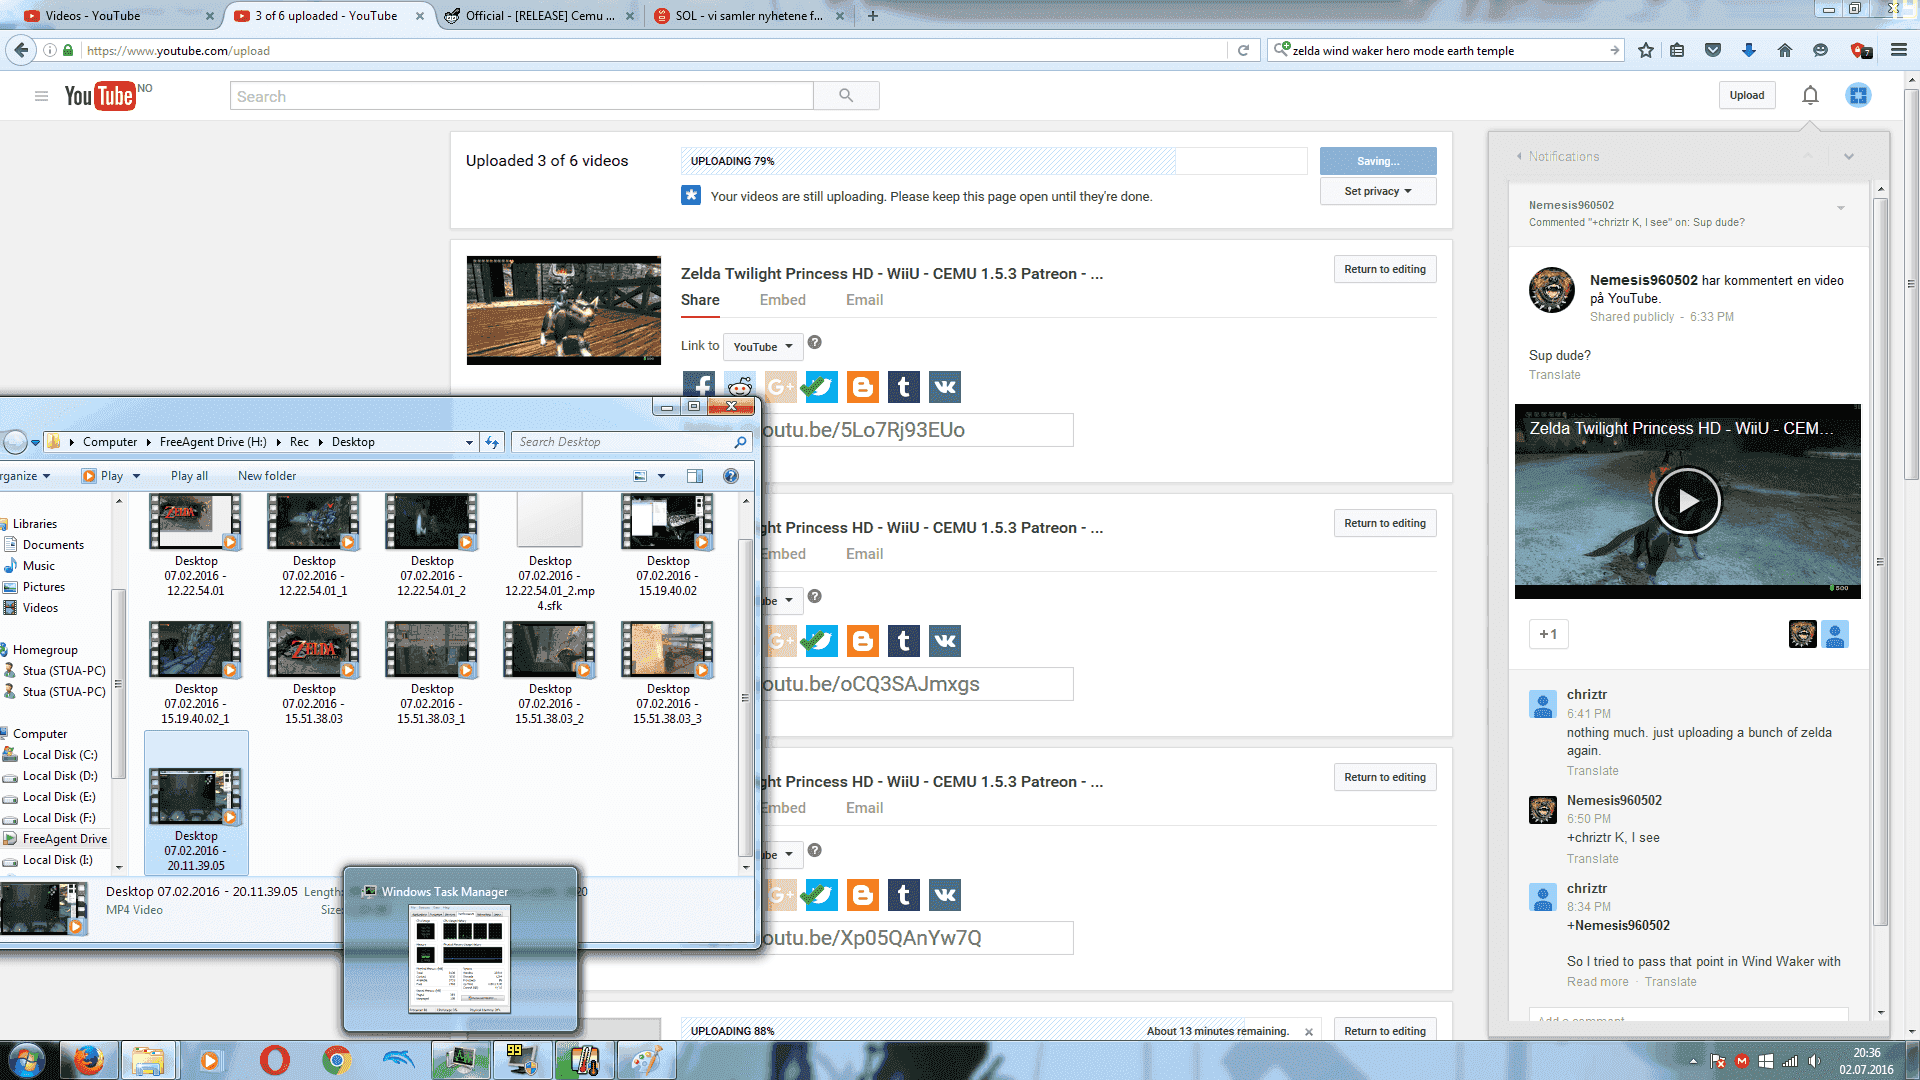
Task: Go to the Firefox home page
Action: coord(1785,50)
